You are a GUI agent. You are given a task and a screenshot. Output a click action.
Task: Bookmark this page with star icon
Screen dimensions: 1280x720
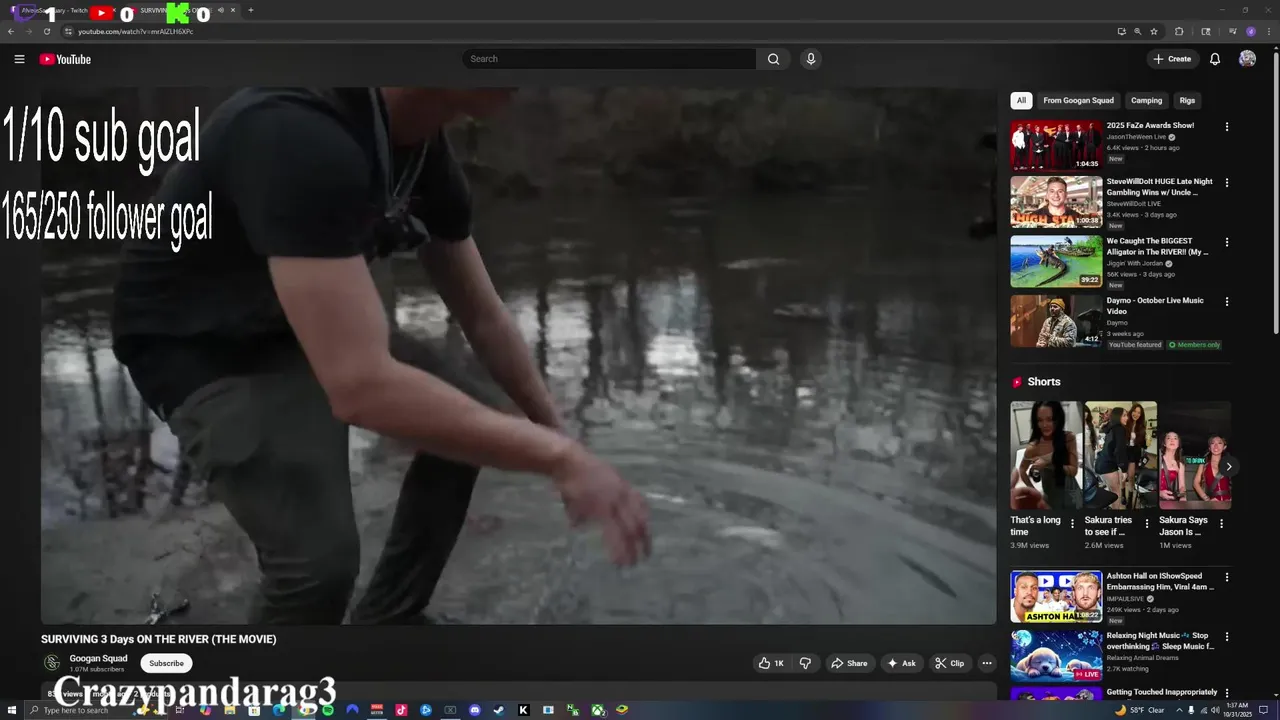click(1153, 31)
